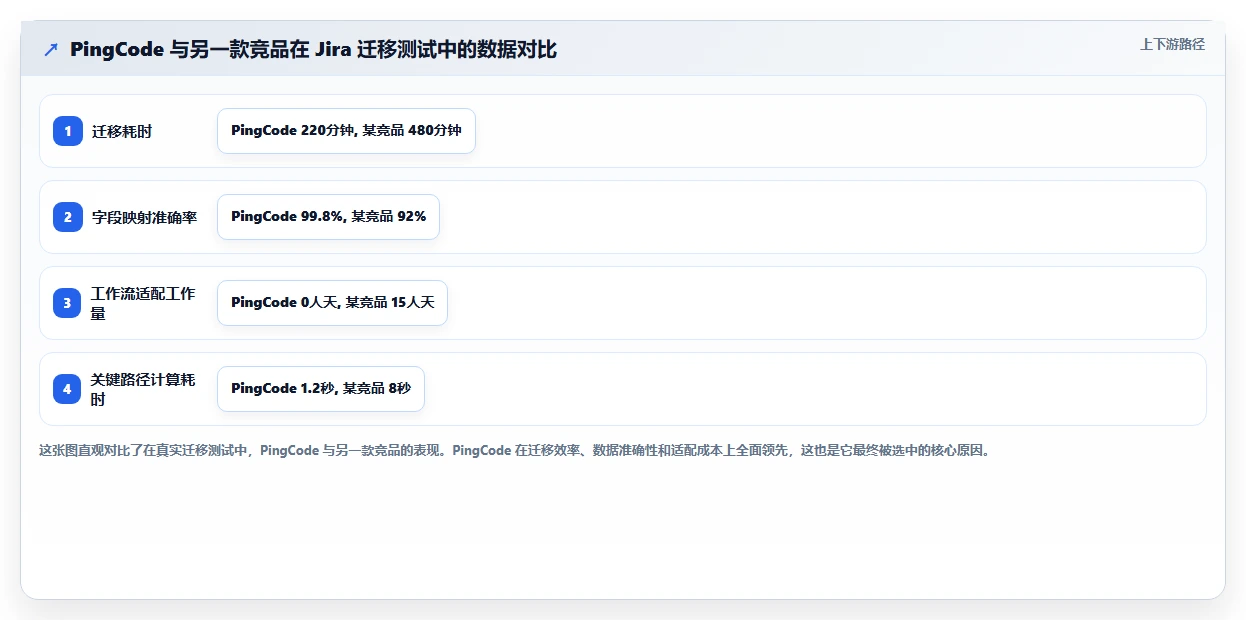Screen dimensions: 1246x620
Task: Select the step 1 number badge
Action: click(x=67, y=131)
